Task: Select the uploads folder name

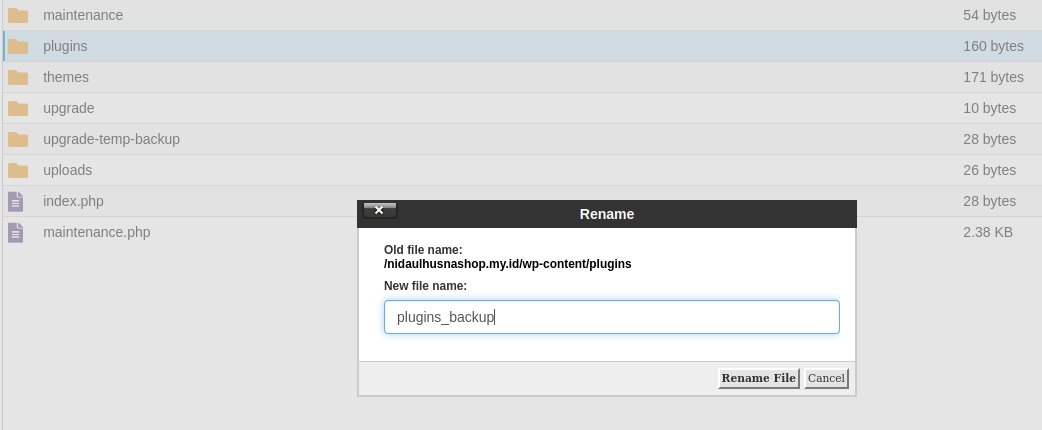Action: (67, 170)
